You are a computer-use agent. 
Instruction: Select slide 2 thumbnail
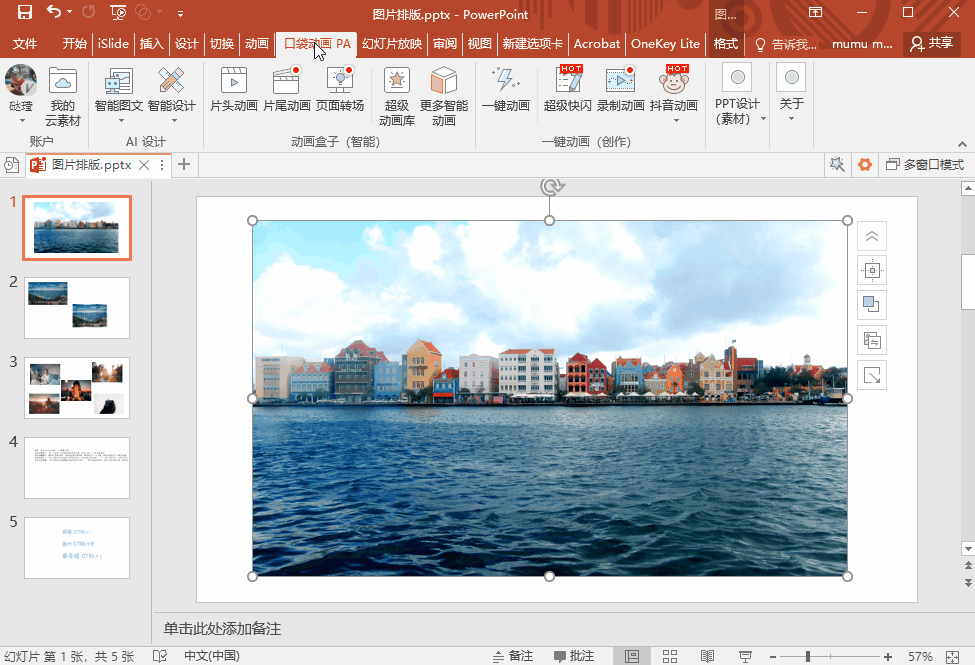tap(77, 308)
